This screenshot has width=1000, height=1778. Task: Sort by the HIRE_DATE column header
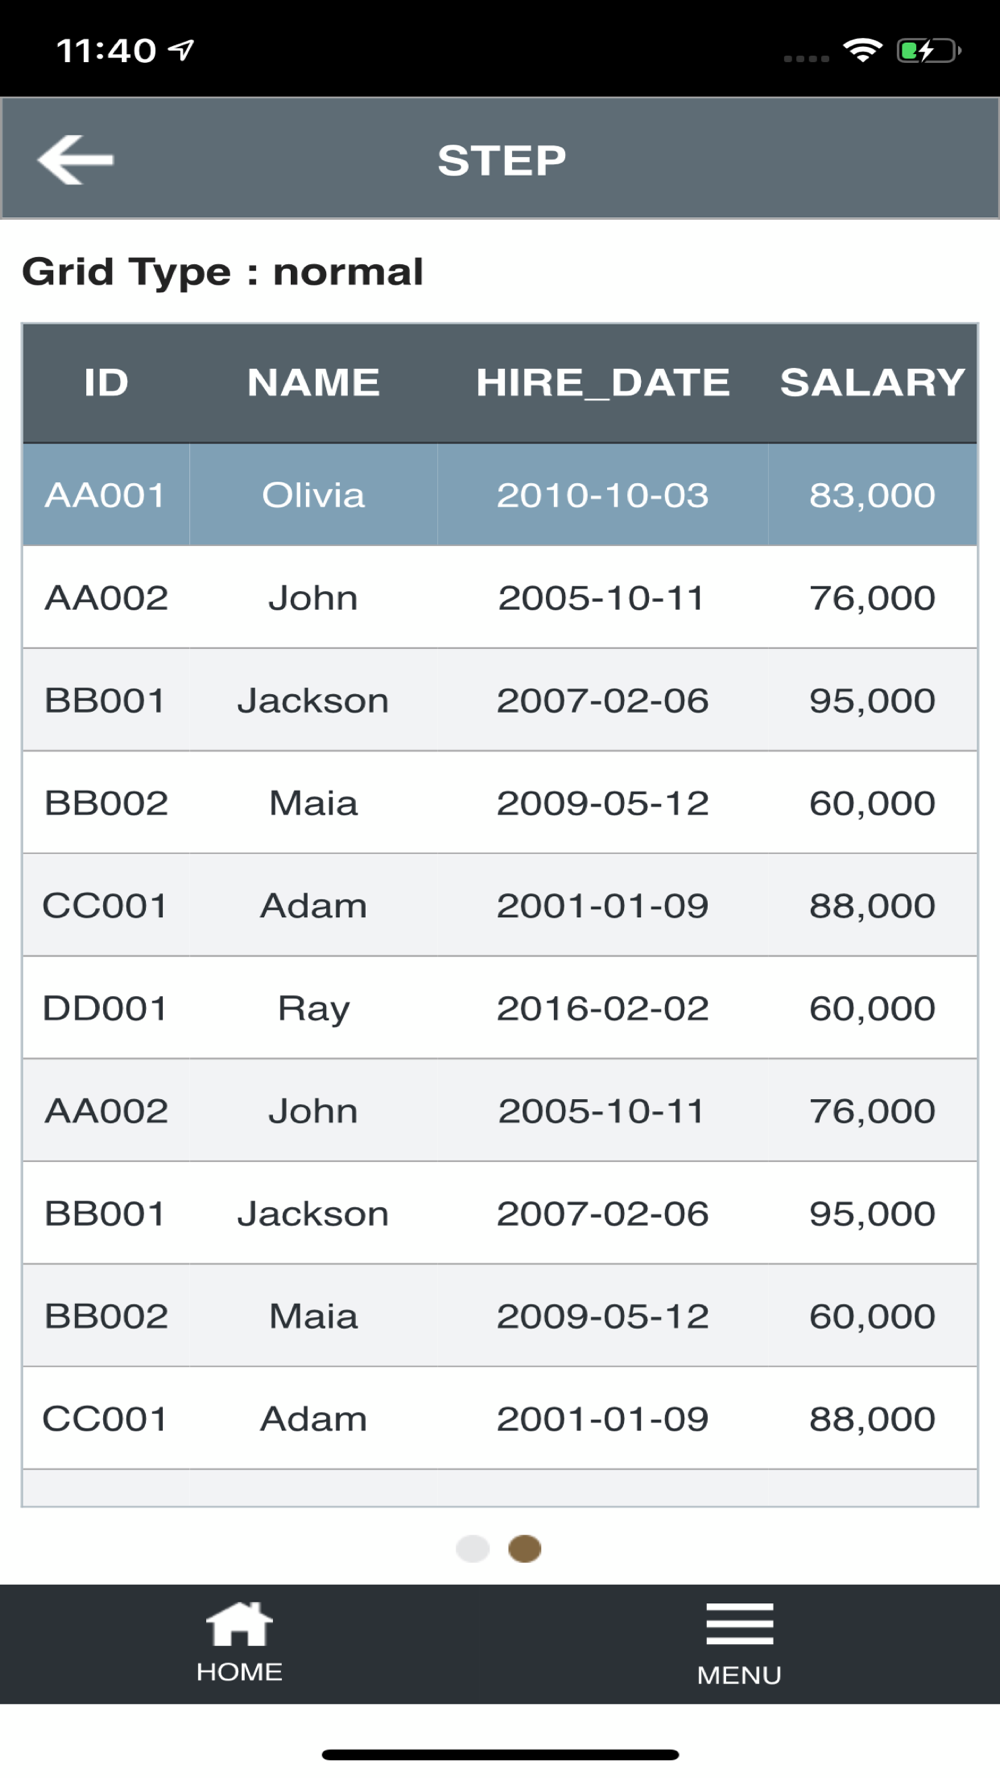point(603,383)
